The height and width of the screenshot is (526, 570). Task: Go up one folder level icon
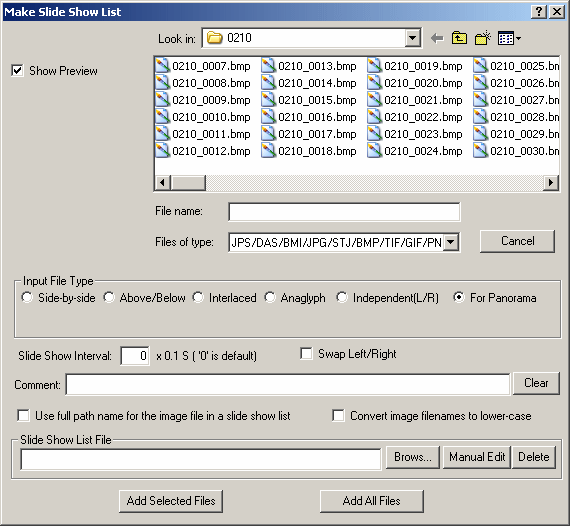point(459,38)
